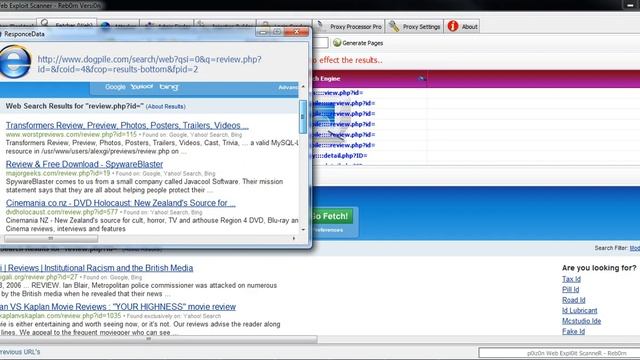This screenshot has height=360, width=640.
Task: Minimize the main Web Exploit Scanner window
Action: (629, 5)
